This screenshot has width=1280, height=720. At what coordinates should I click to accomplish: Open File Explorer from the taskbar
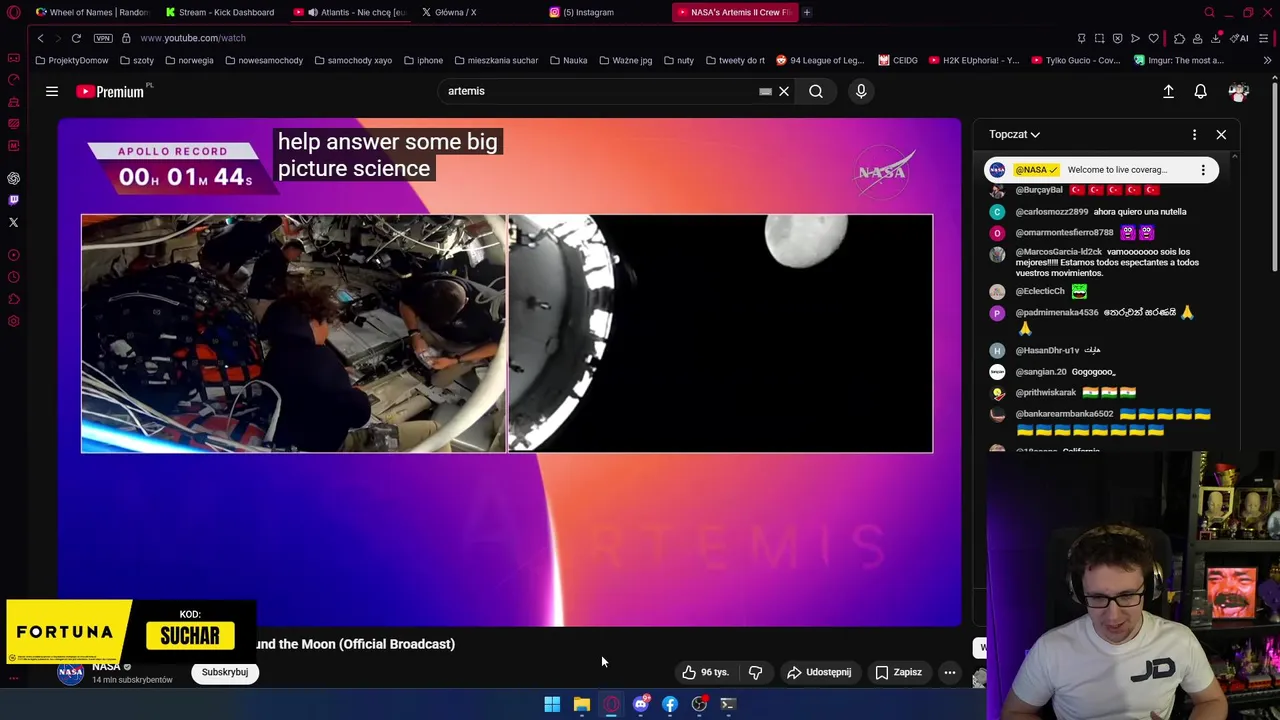pyautogui.click(x=582, y=704)
